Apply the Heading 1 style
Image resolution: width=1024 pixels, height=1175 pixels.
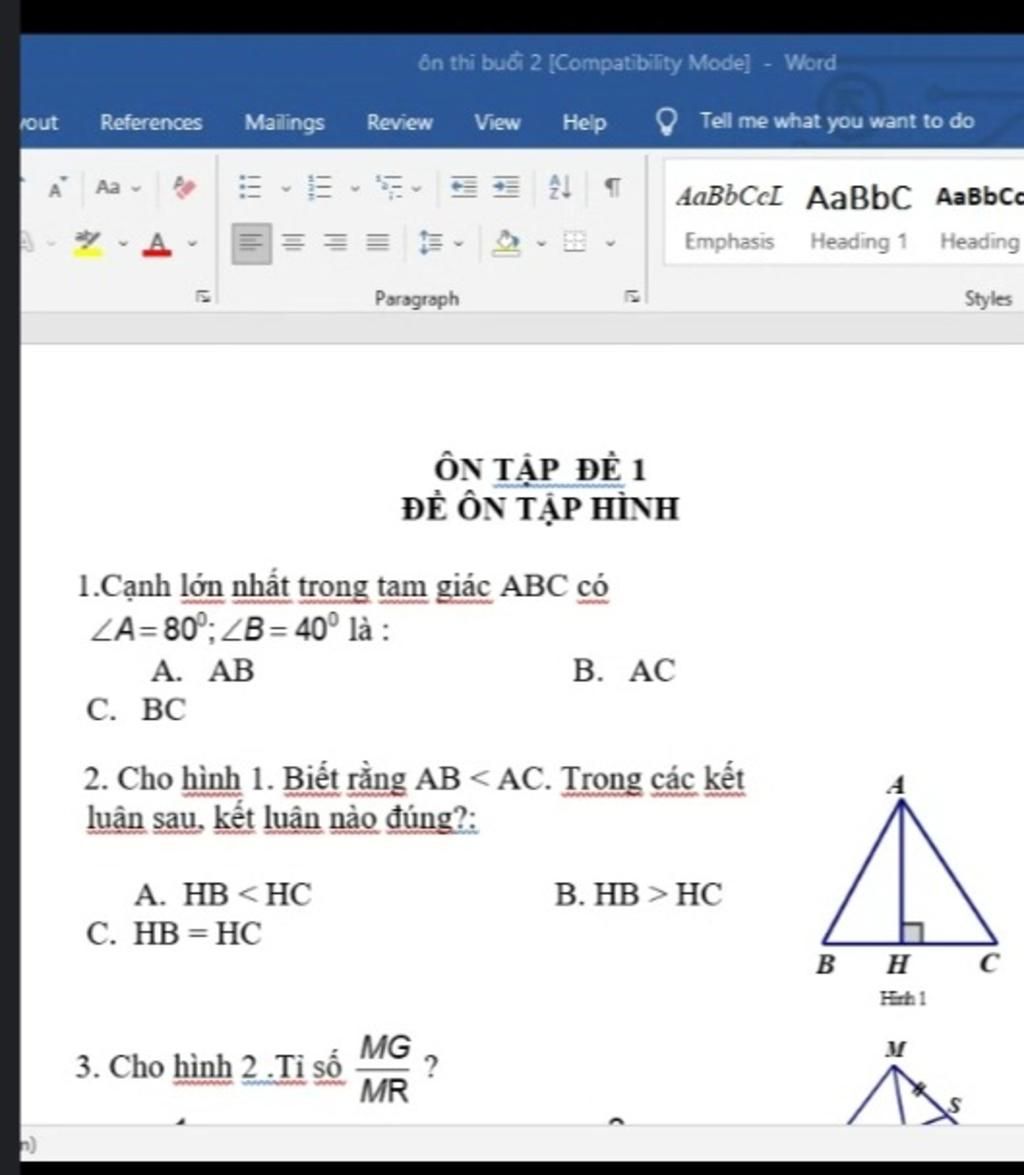click(859, 217)
